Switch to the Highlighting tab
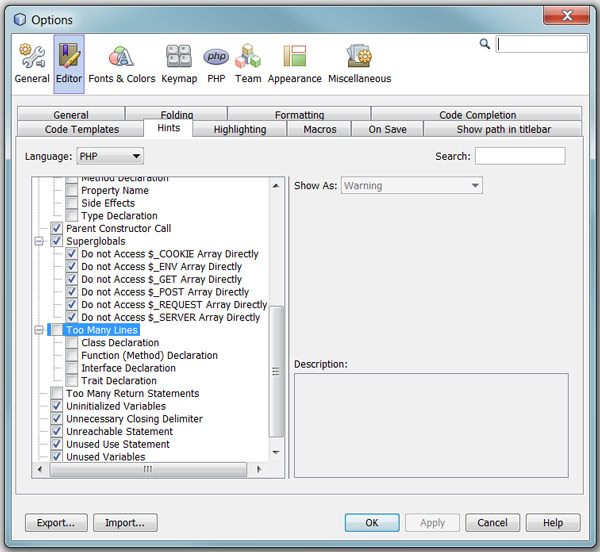 (240, 129)
